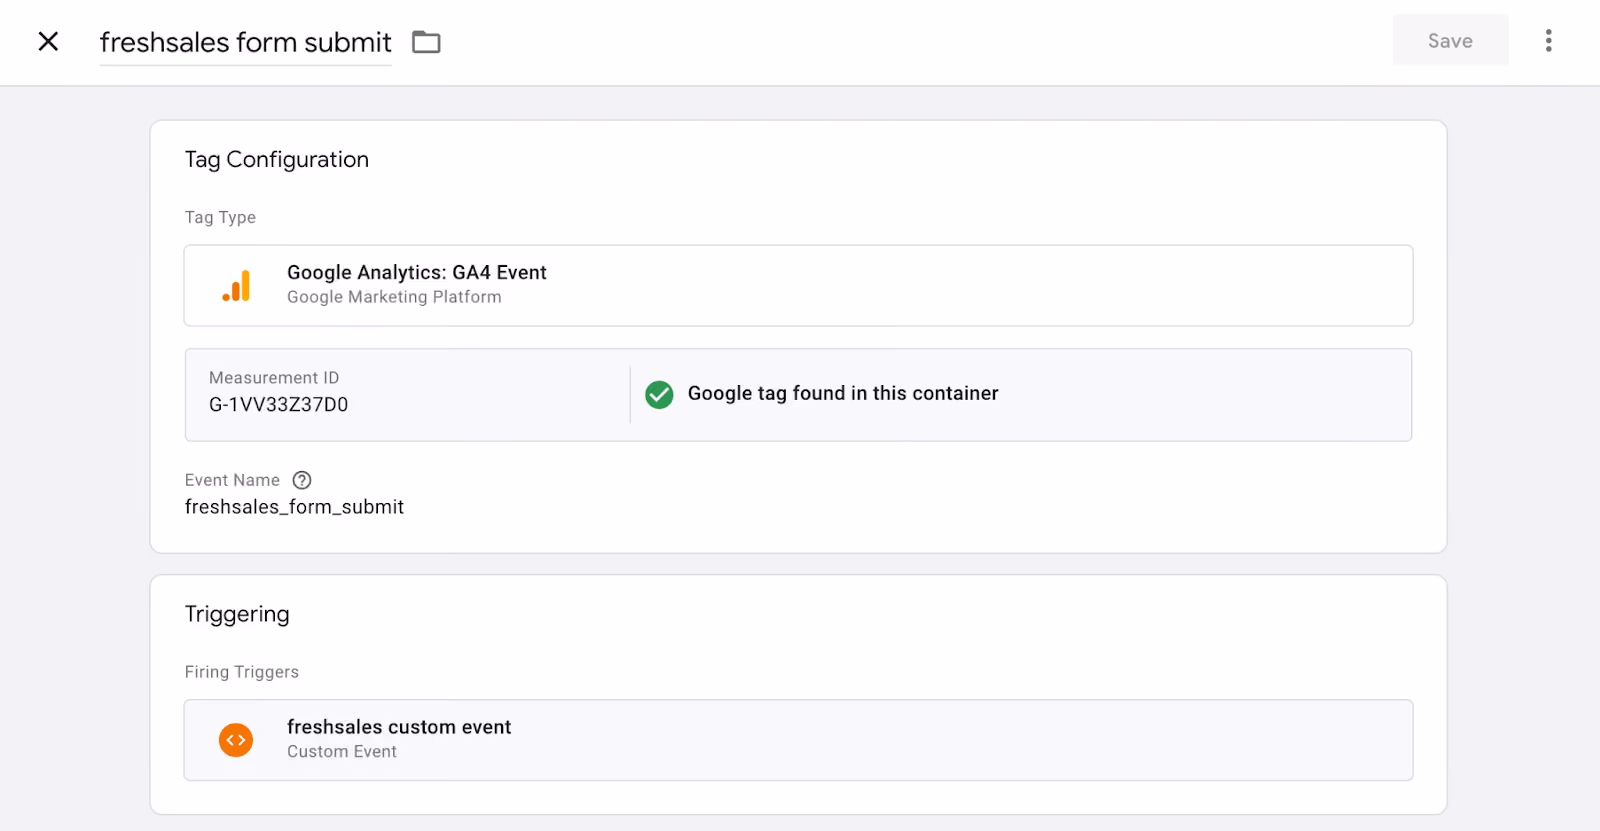Close the tag editor with the X icon
This screenshot has width=1600, height=831.
[x=48, y=41]
